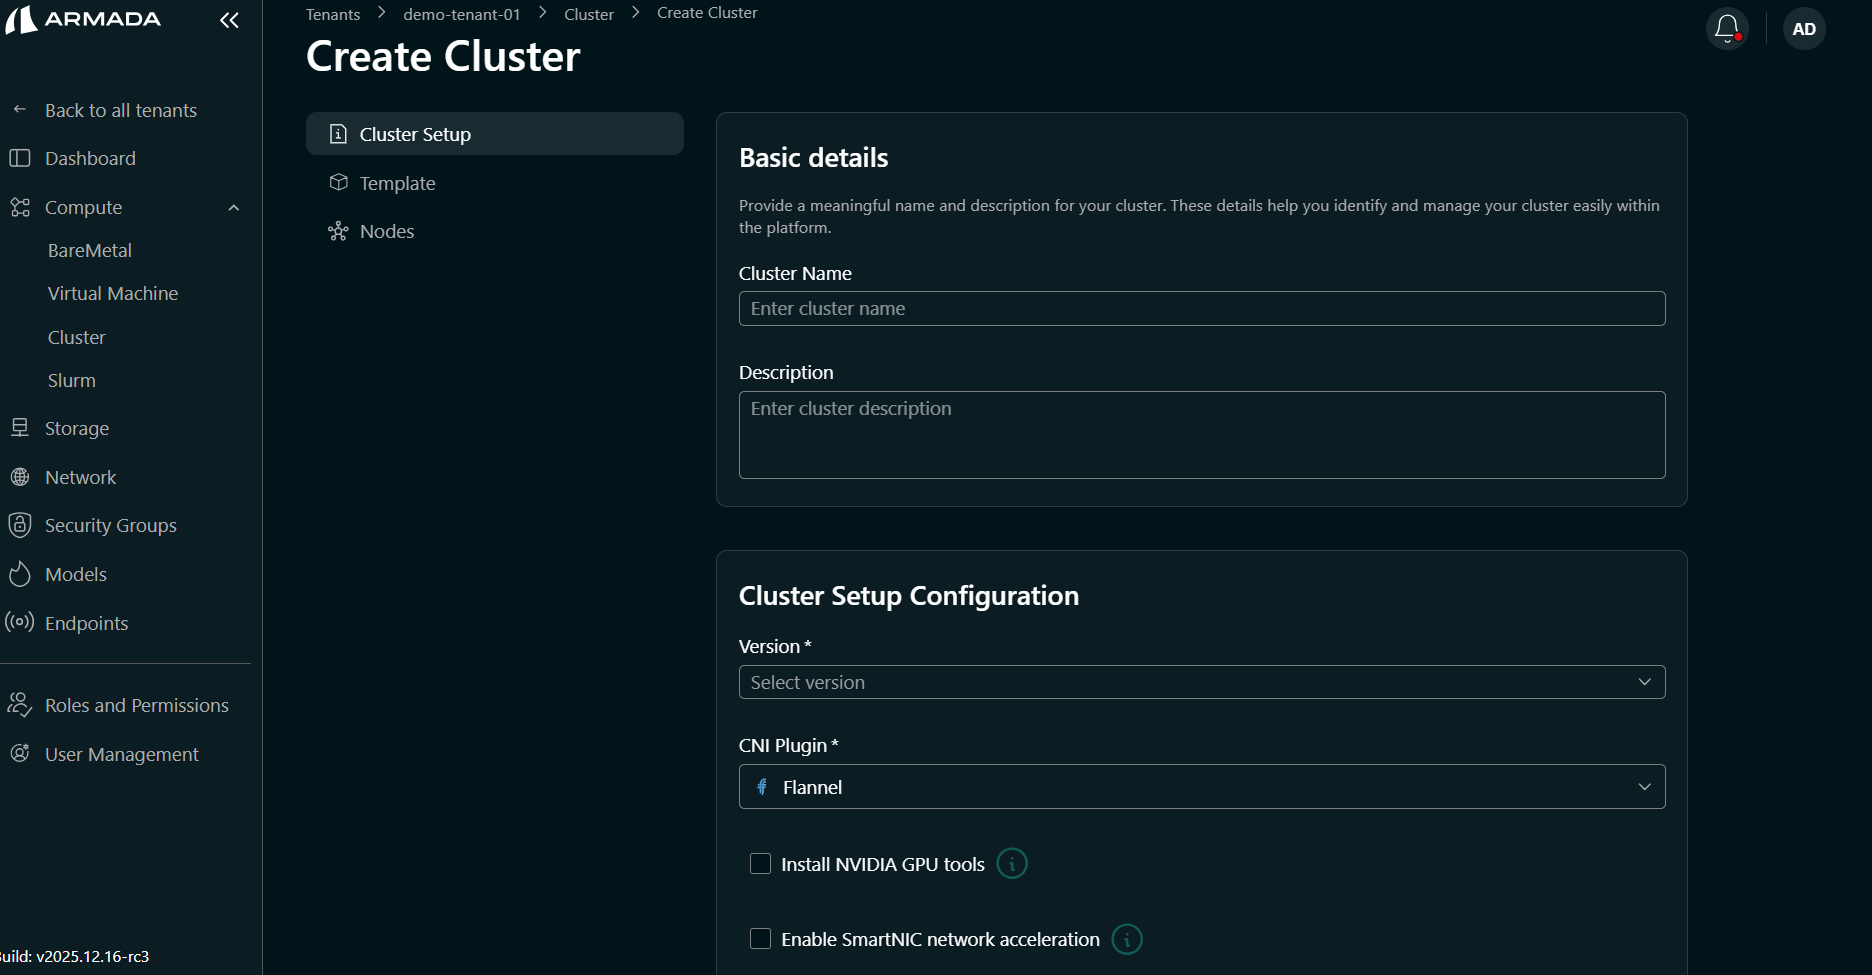The image size is (1872, 975).
Task: Enable Install NVIDIA GPU tools checkbox
Action: click(x=760, y=864)
